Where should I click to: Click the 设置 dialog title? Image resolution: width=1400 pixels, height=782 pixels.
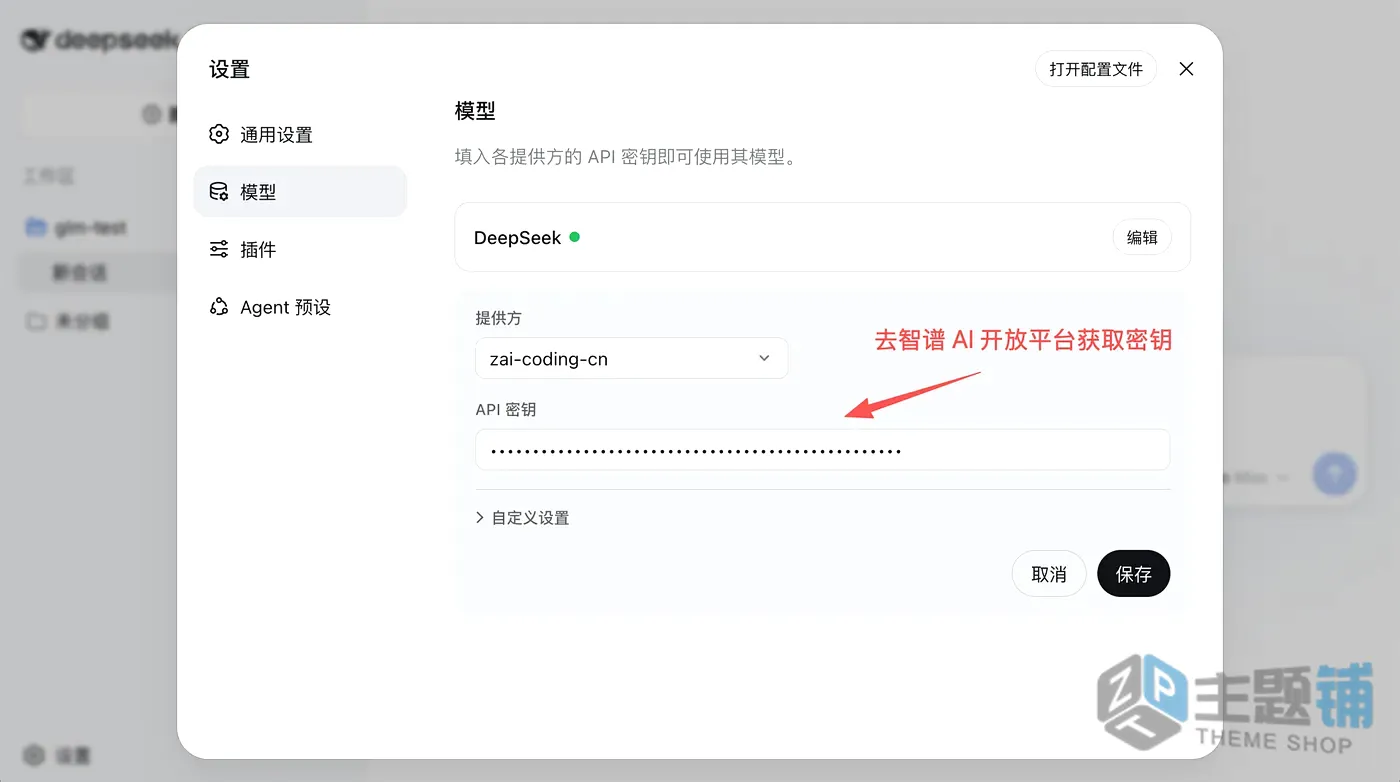[229, 69]
